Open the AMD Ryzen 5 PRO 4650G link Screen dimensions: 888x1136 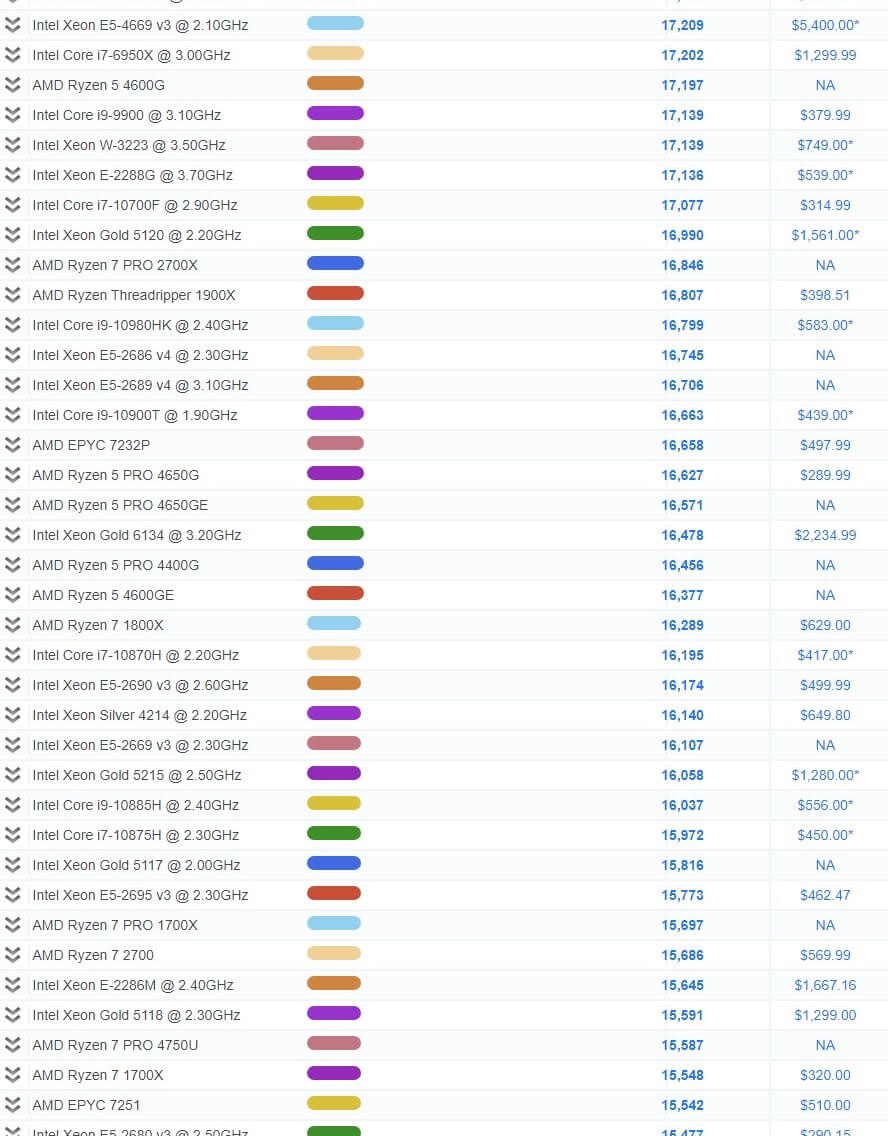pyautogui.click(x=116, y=475)
